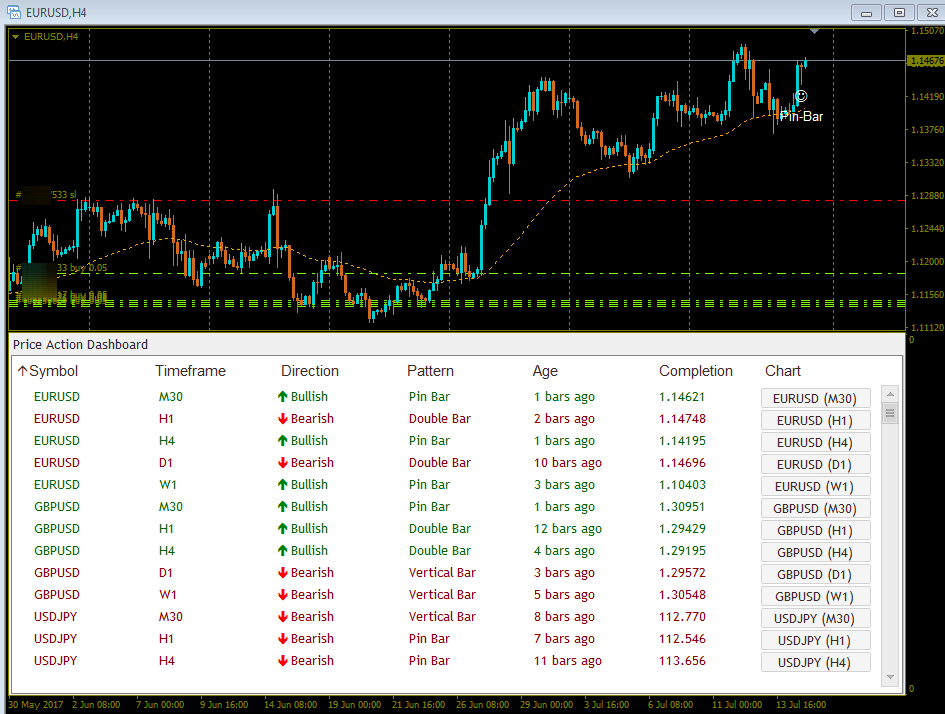Open the GBPUSD (D1) chart button
The width and height of the screenshot is (945, 714).
coord(815,574)
